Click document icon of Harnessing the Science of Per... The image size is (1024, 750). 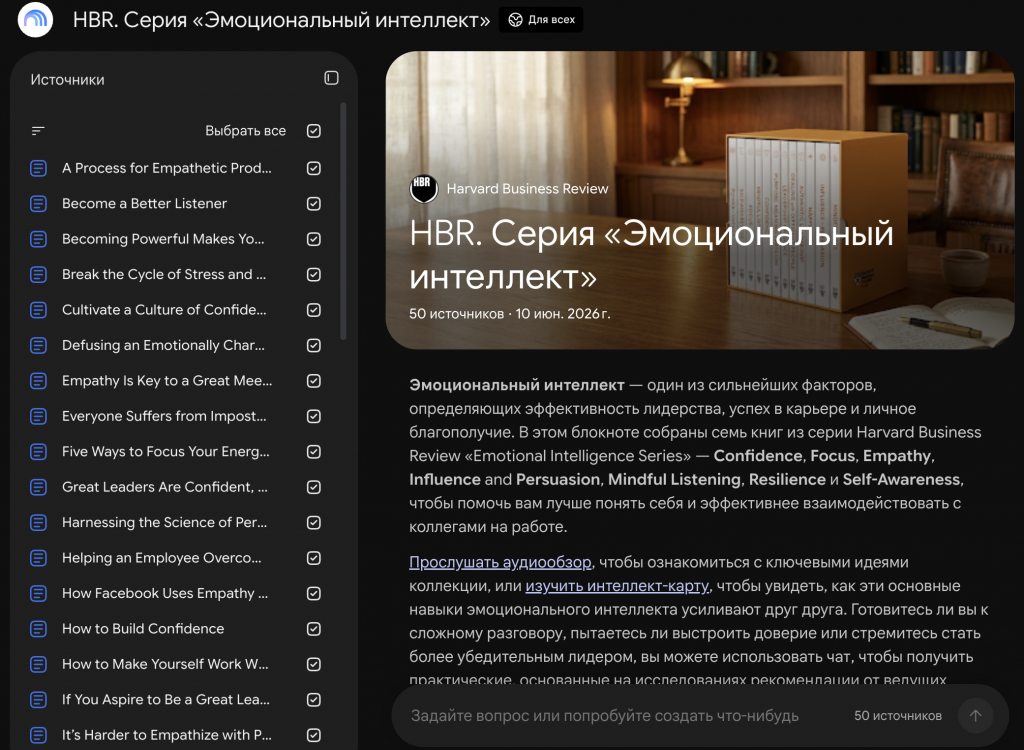click(x=39, y=522)
